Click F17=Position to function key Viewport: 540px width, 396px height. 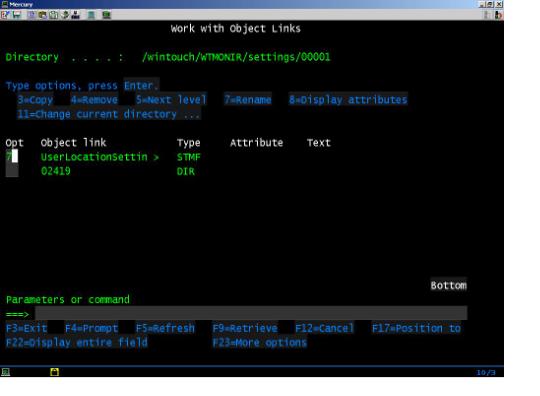point(416,328)
